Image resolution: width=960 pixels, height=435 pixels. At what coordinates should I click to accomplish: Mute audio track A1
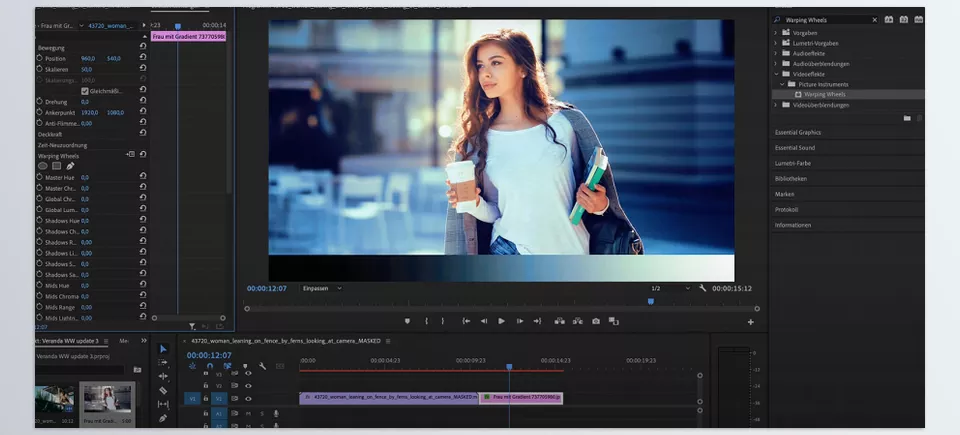[x=248, y=414]
